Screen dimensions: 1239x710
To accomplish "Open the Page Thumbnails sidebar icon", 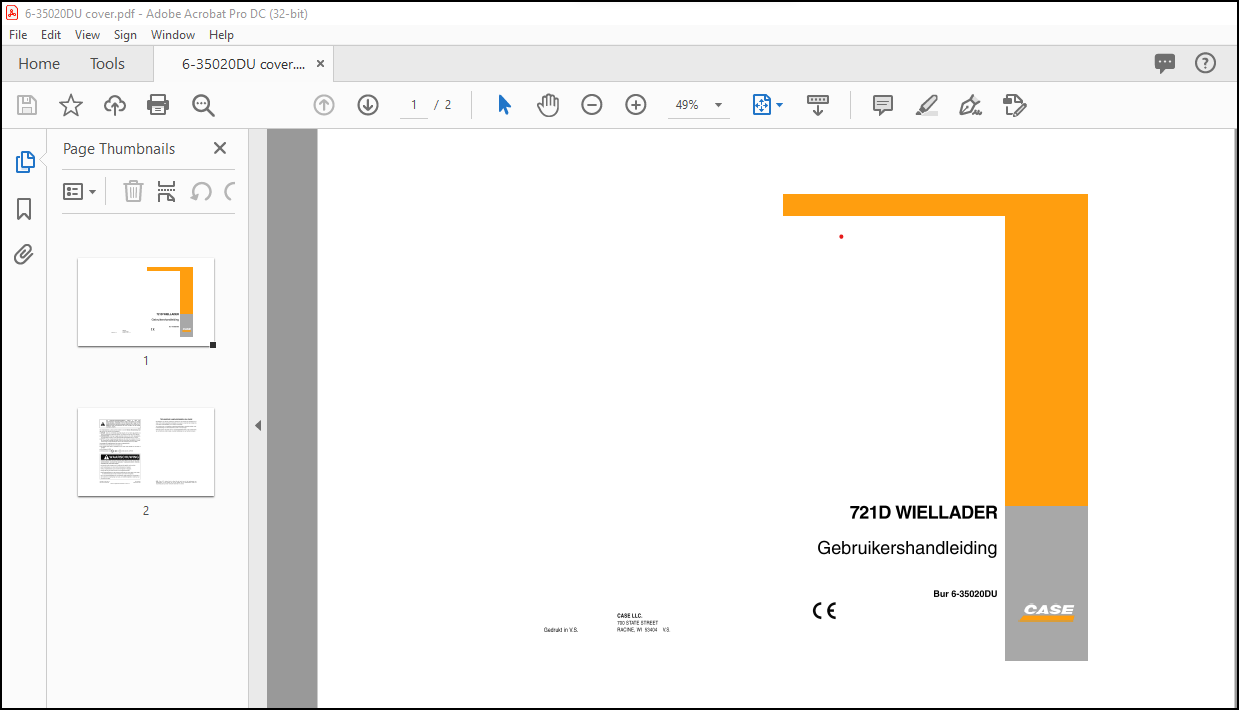I will [x=25, y=162].
